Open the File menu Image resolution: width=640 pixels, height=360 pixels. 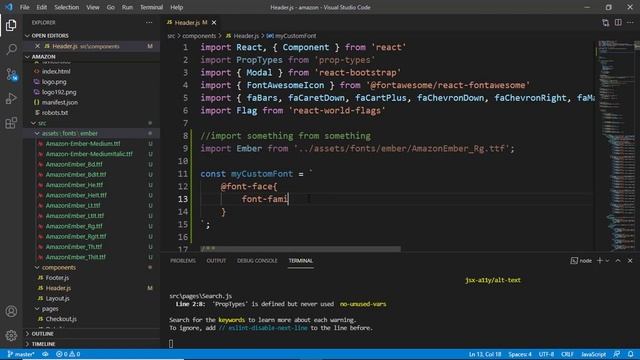(x=24, y=7)
